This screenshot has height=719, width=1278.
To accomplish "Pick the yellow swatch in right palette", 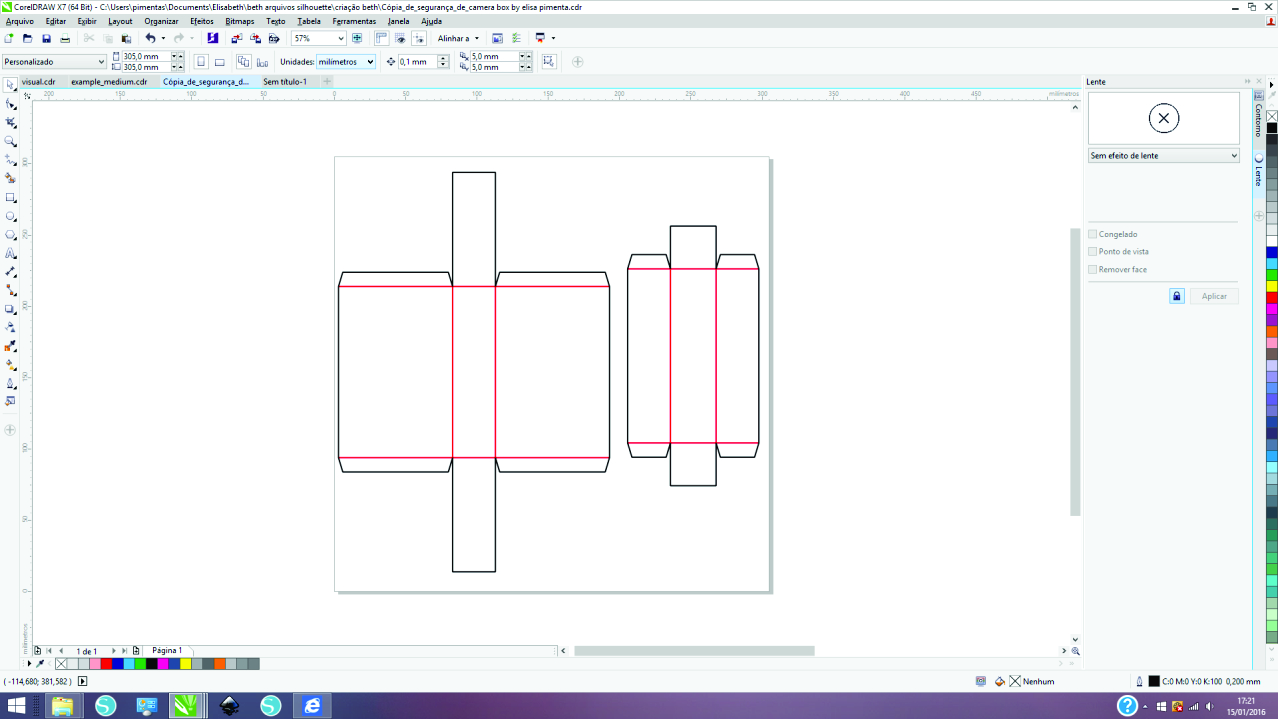I will [x=1272, y=286].
